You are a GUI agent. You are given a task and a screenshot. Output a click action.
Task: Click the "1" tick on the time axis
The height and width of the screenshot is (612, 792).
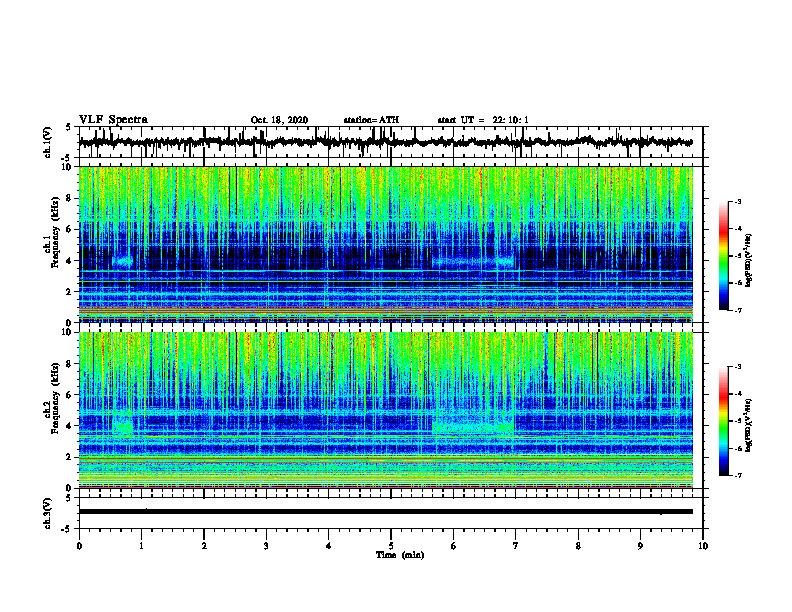141,546
